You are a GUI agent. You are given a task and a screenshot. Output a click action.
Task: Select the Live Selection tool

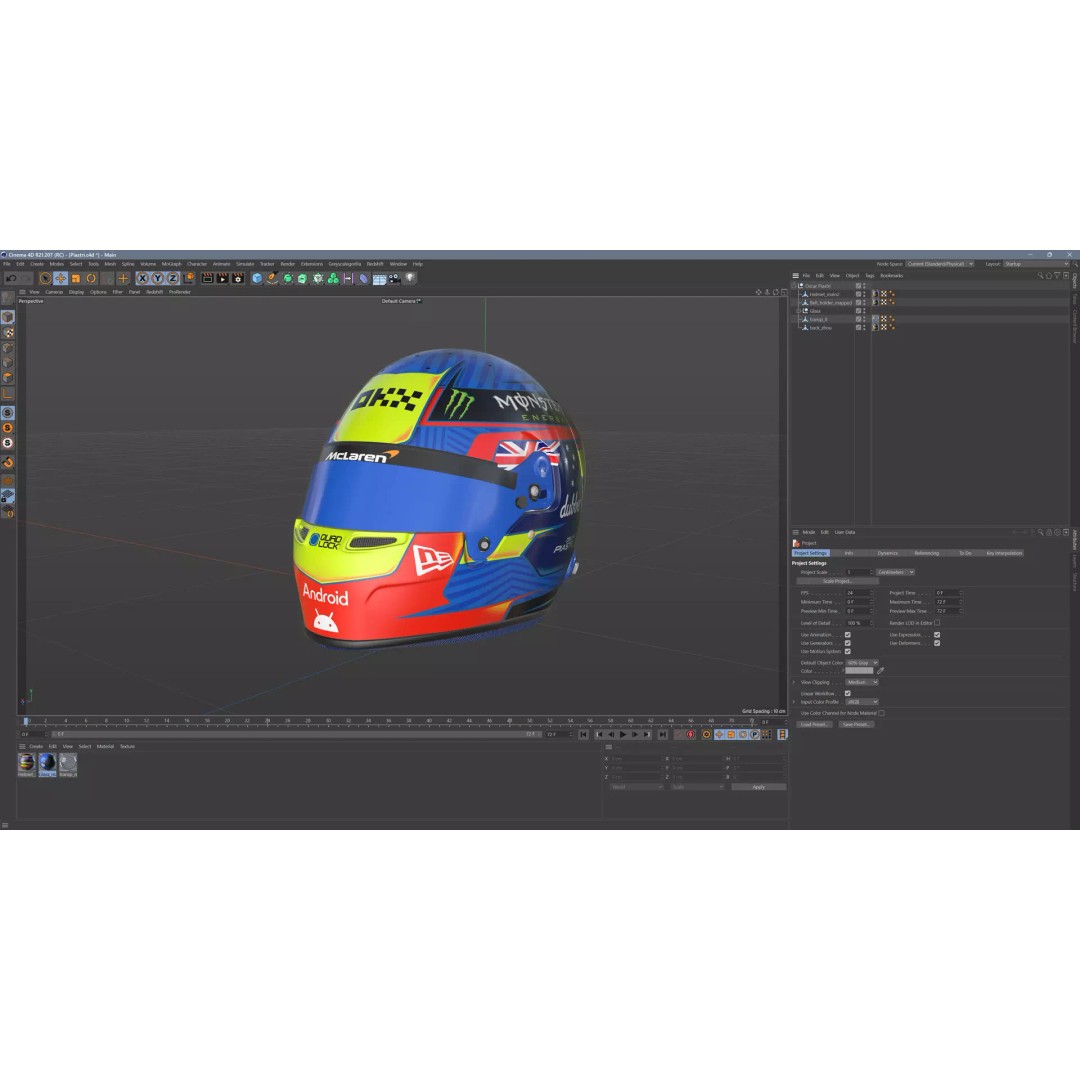pyautogui.click(x=45, y=278)
